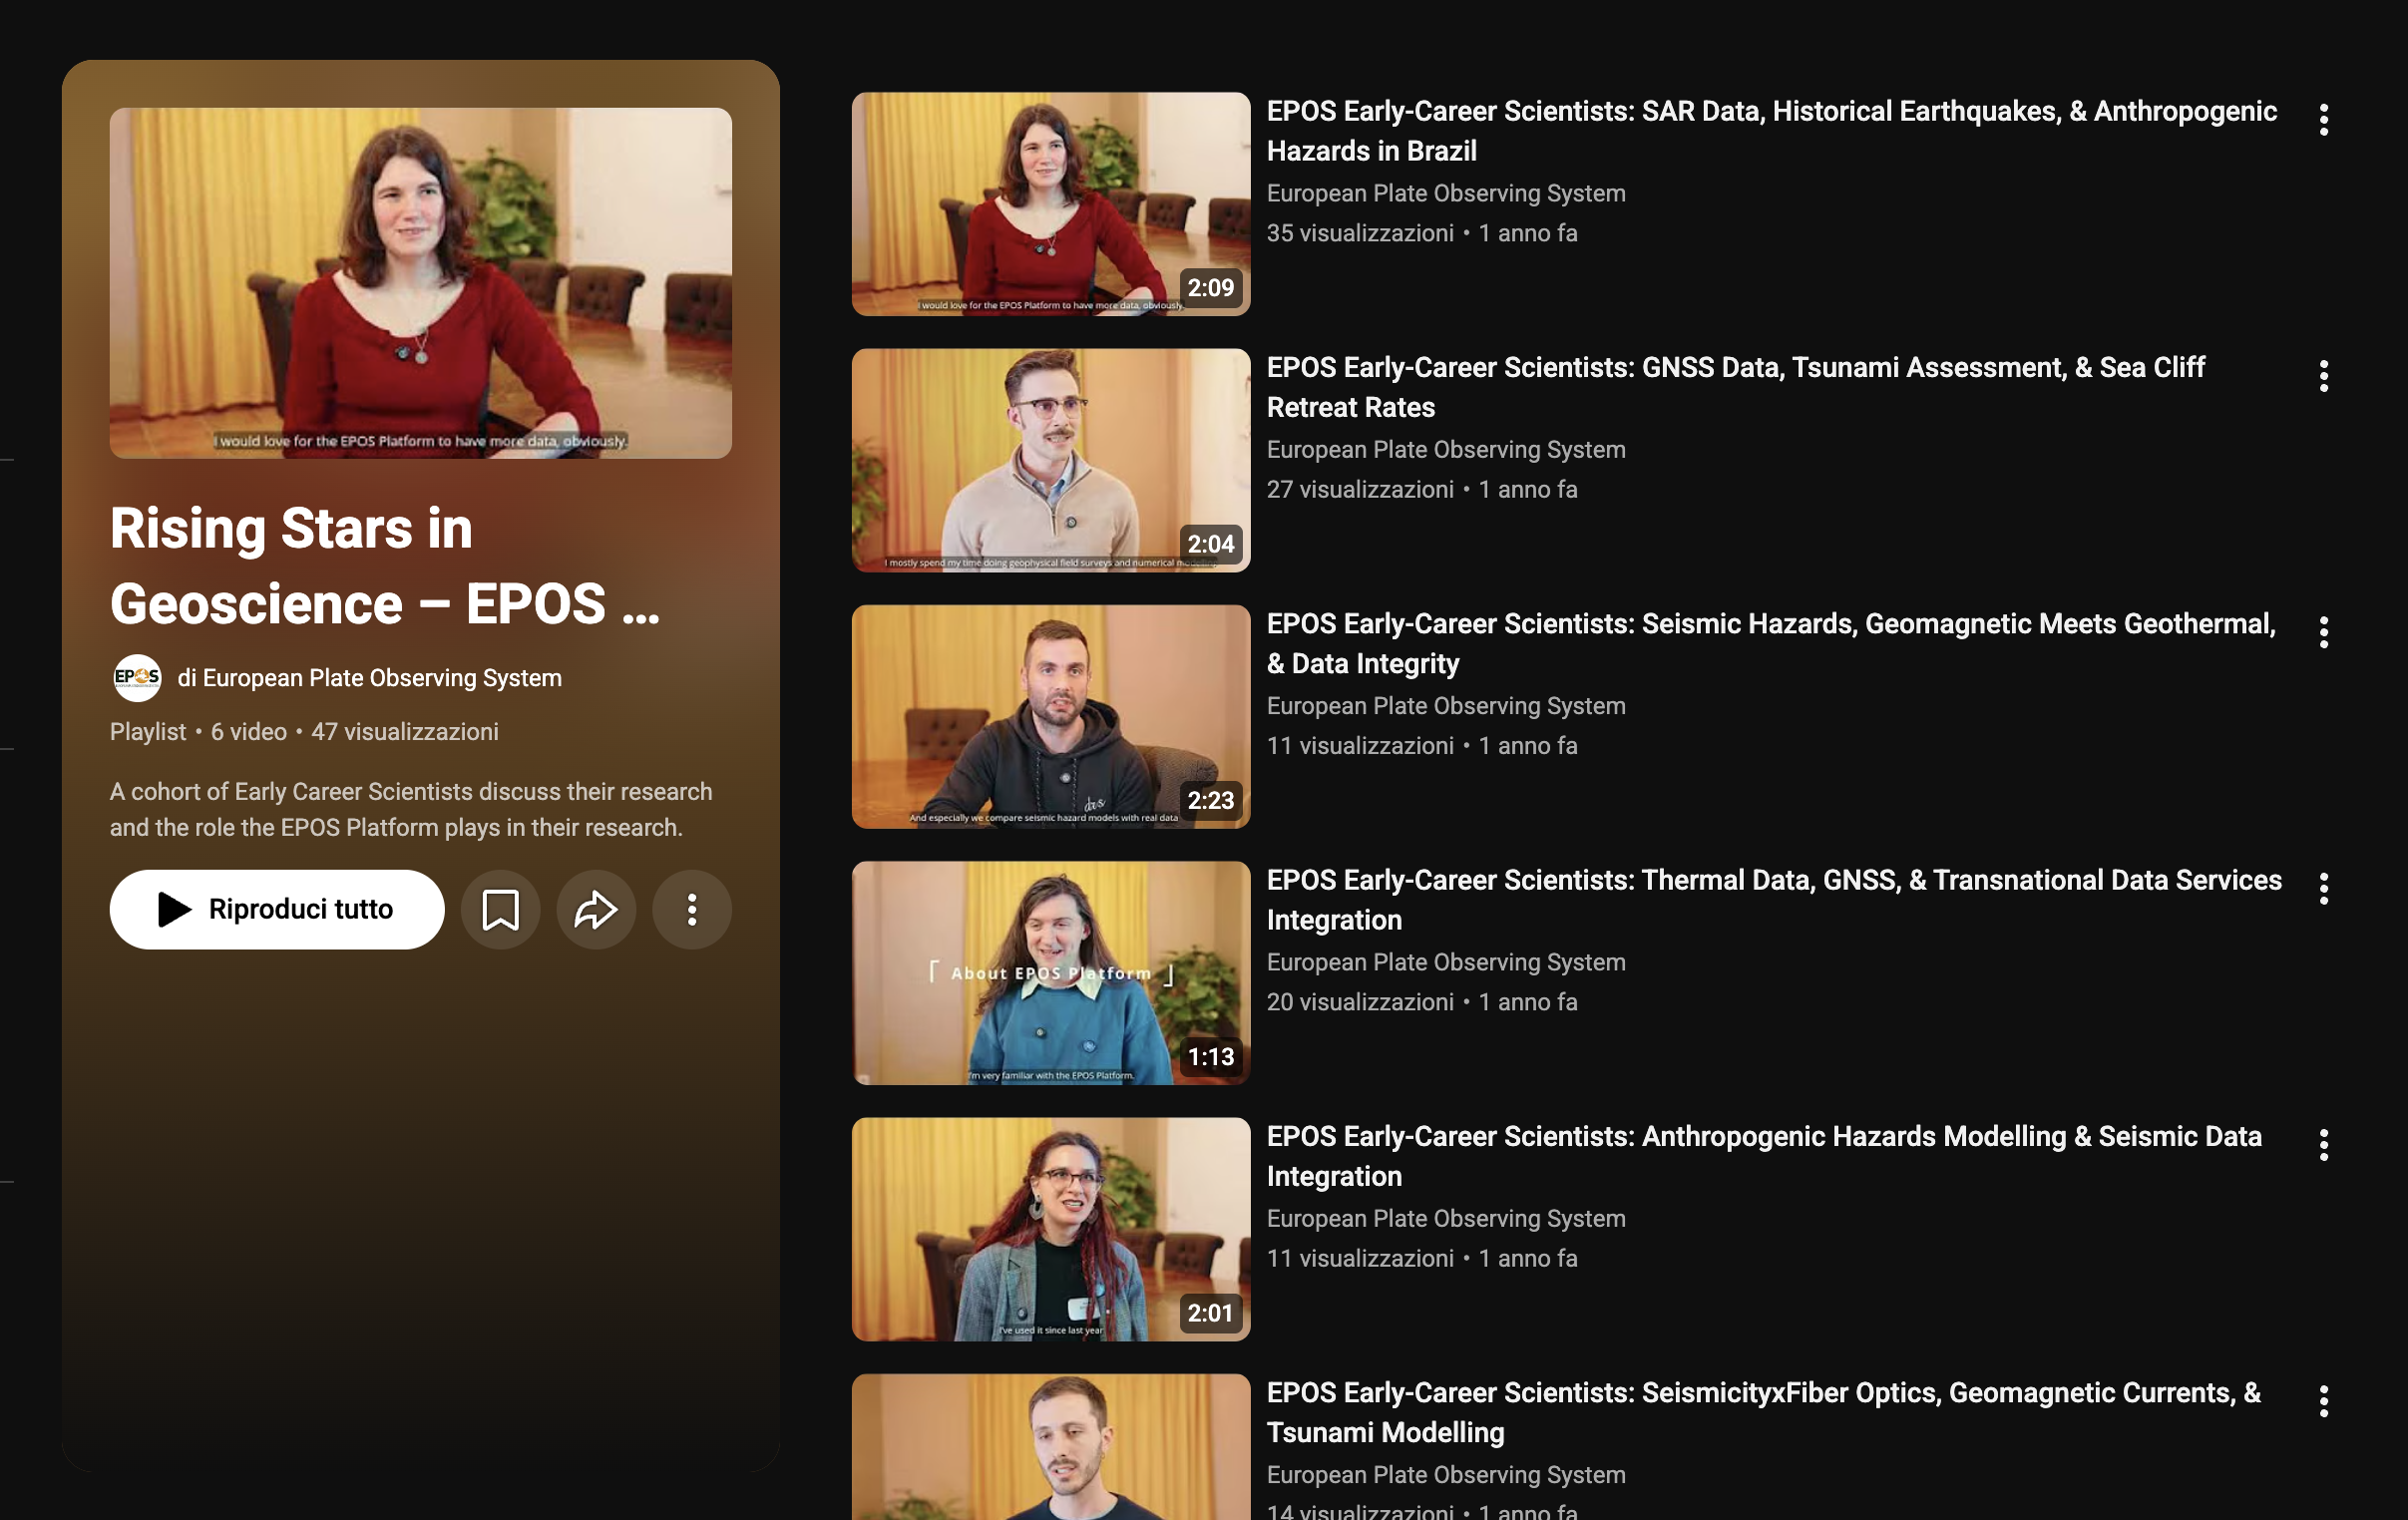This screenshot has width=2408, height=1520.
Task: Open channel name under SeismicityxFiber Optics video
Action: click(x=1446, y=1474)
